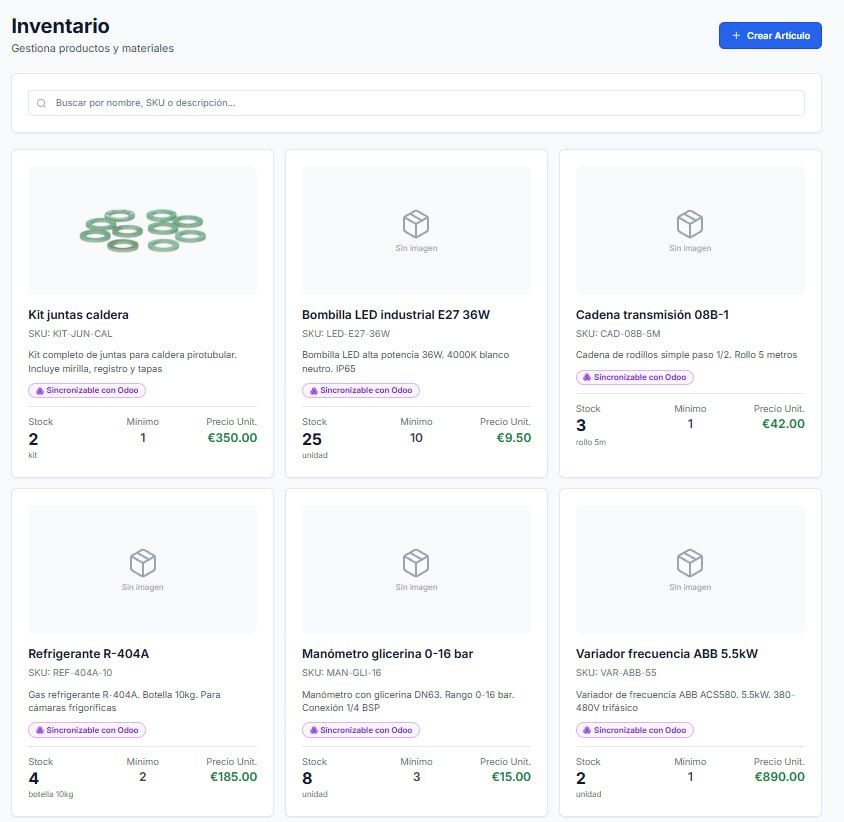Click the Odoo icon in the Cadena transmisión badge
Screen dimensions: 844x822
coord(587,377)
